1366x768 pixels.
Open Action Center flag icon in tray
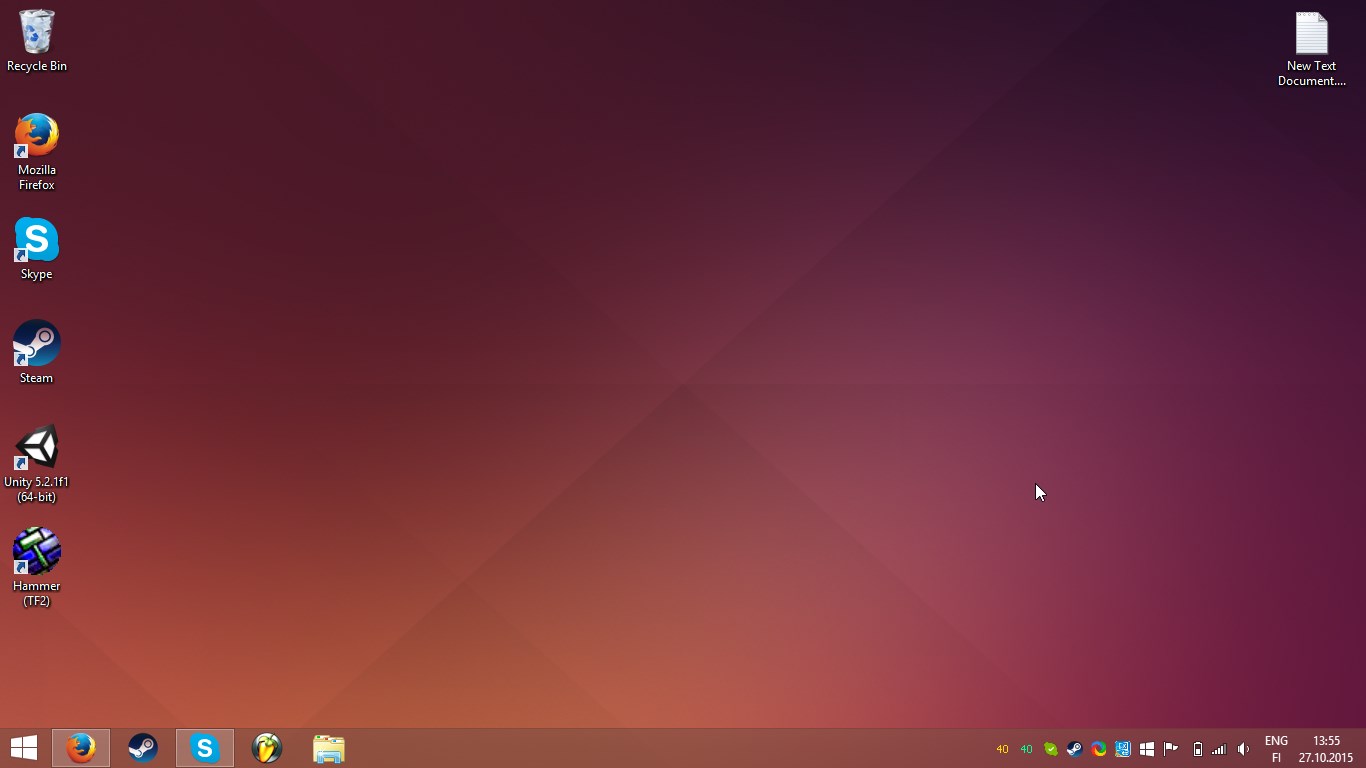1171,749
